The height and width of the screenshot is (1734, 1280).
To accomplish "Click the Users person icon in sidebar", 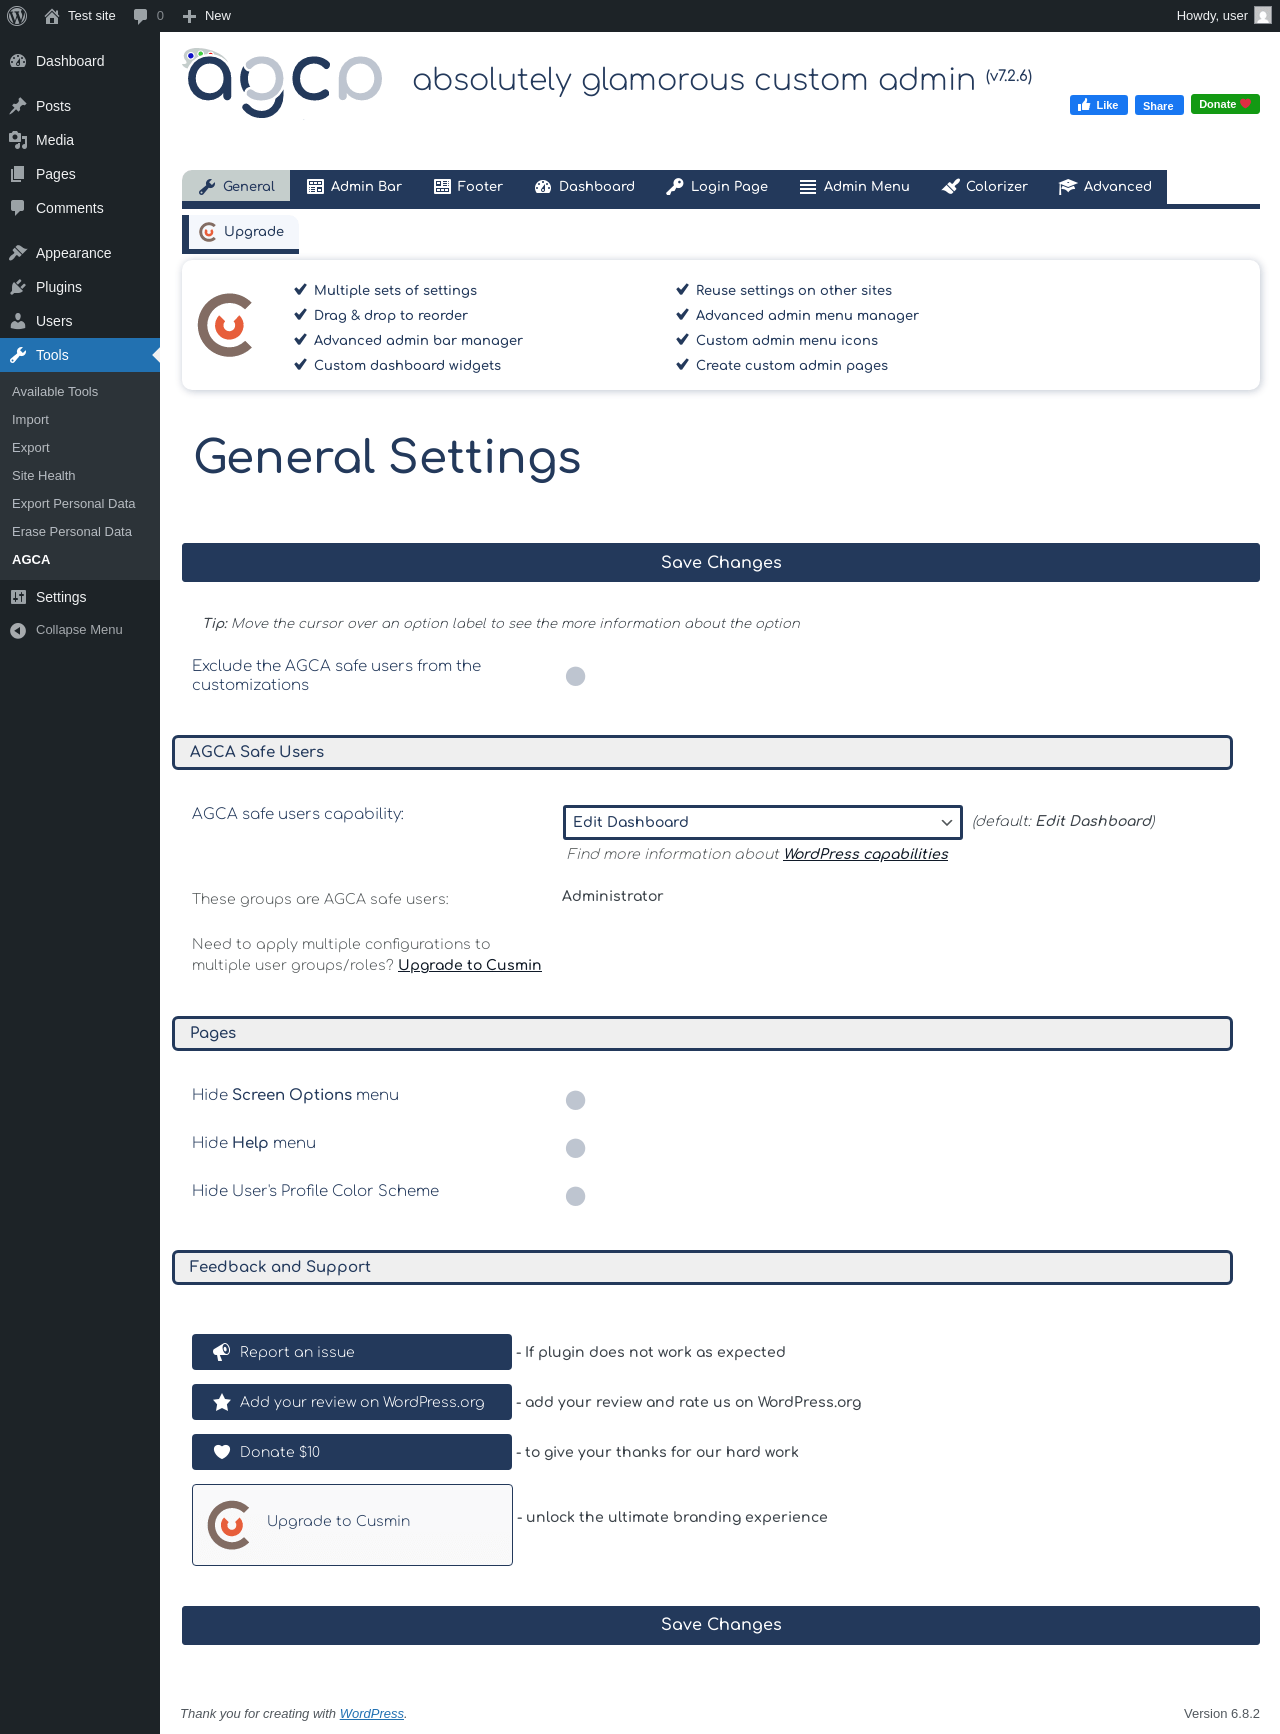I will click(18, 321).
